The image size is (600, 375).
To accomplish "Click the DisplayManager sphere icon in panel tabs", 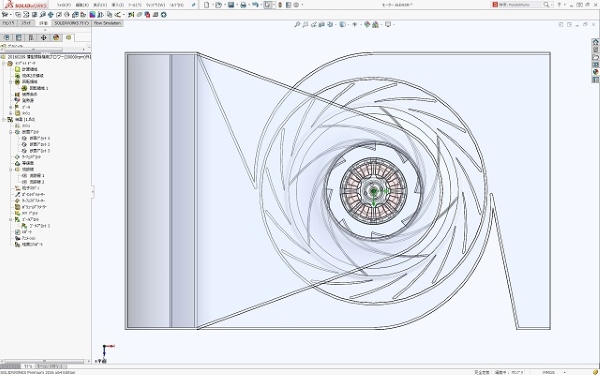I will tap(56, 38).
